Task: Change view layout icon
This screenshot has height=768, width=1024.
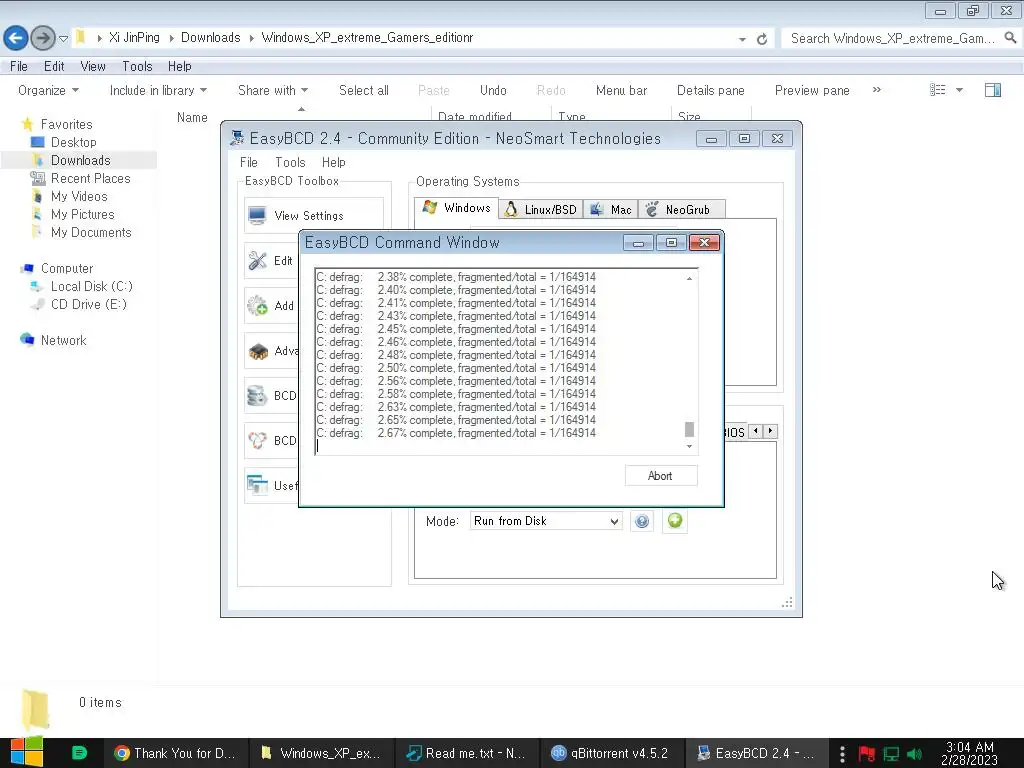Action: pos(937,89)
